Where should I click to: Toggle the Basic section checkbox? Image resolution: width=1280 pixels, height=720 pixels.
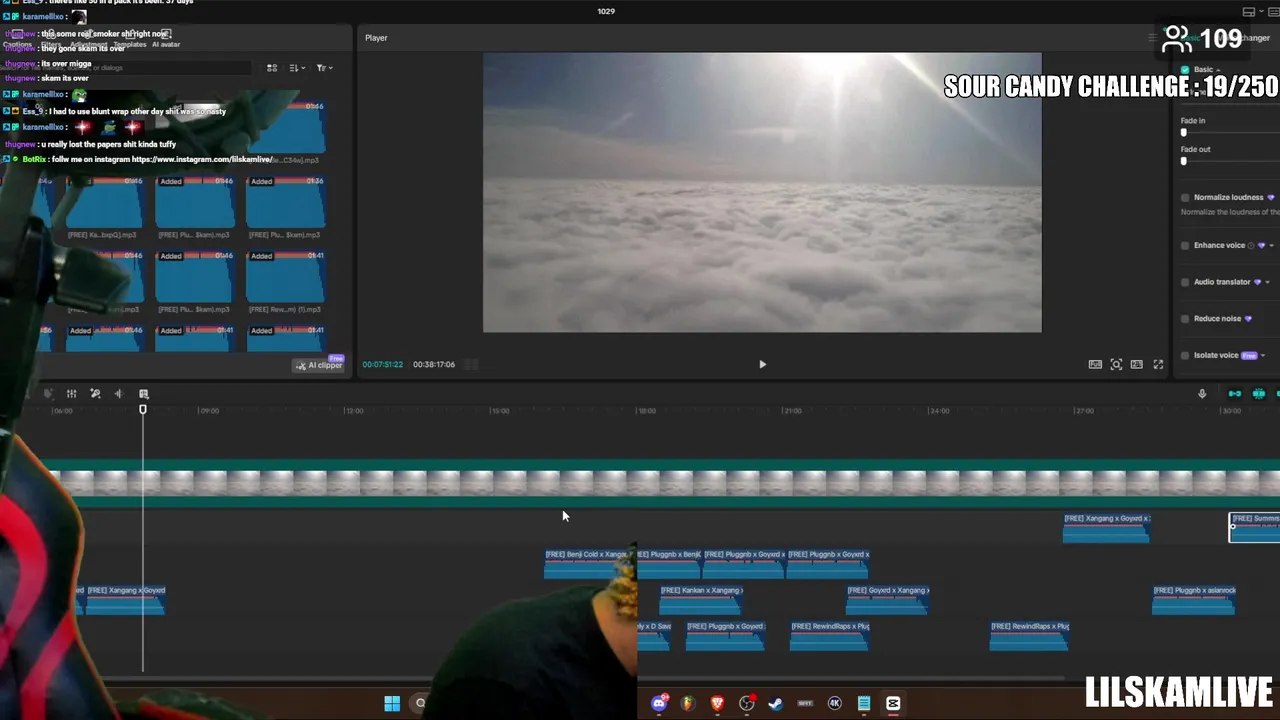[x=1185, y=69]
